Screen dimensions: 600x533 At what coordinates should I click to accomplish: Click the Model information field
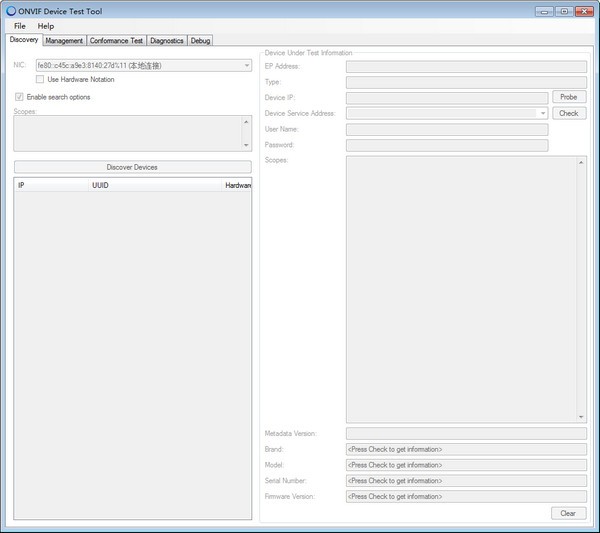tap(466, 465)
